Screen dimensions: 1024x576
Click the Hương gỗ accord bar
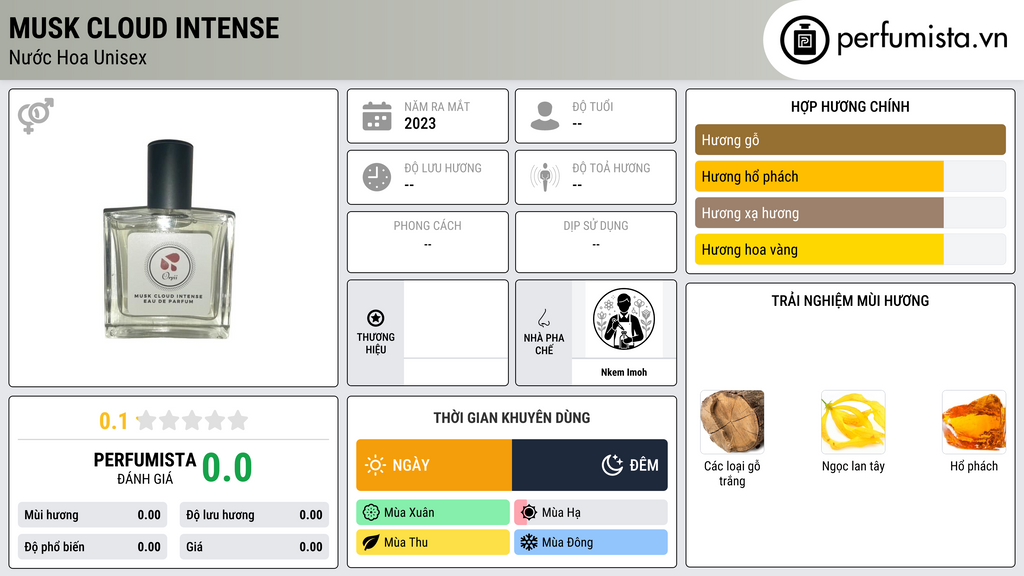[850, 140]
